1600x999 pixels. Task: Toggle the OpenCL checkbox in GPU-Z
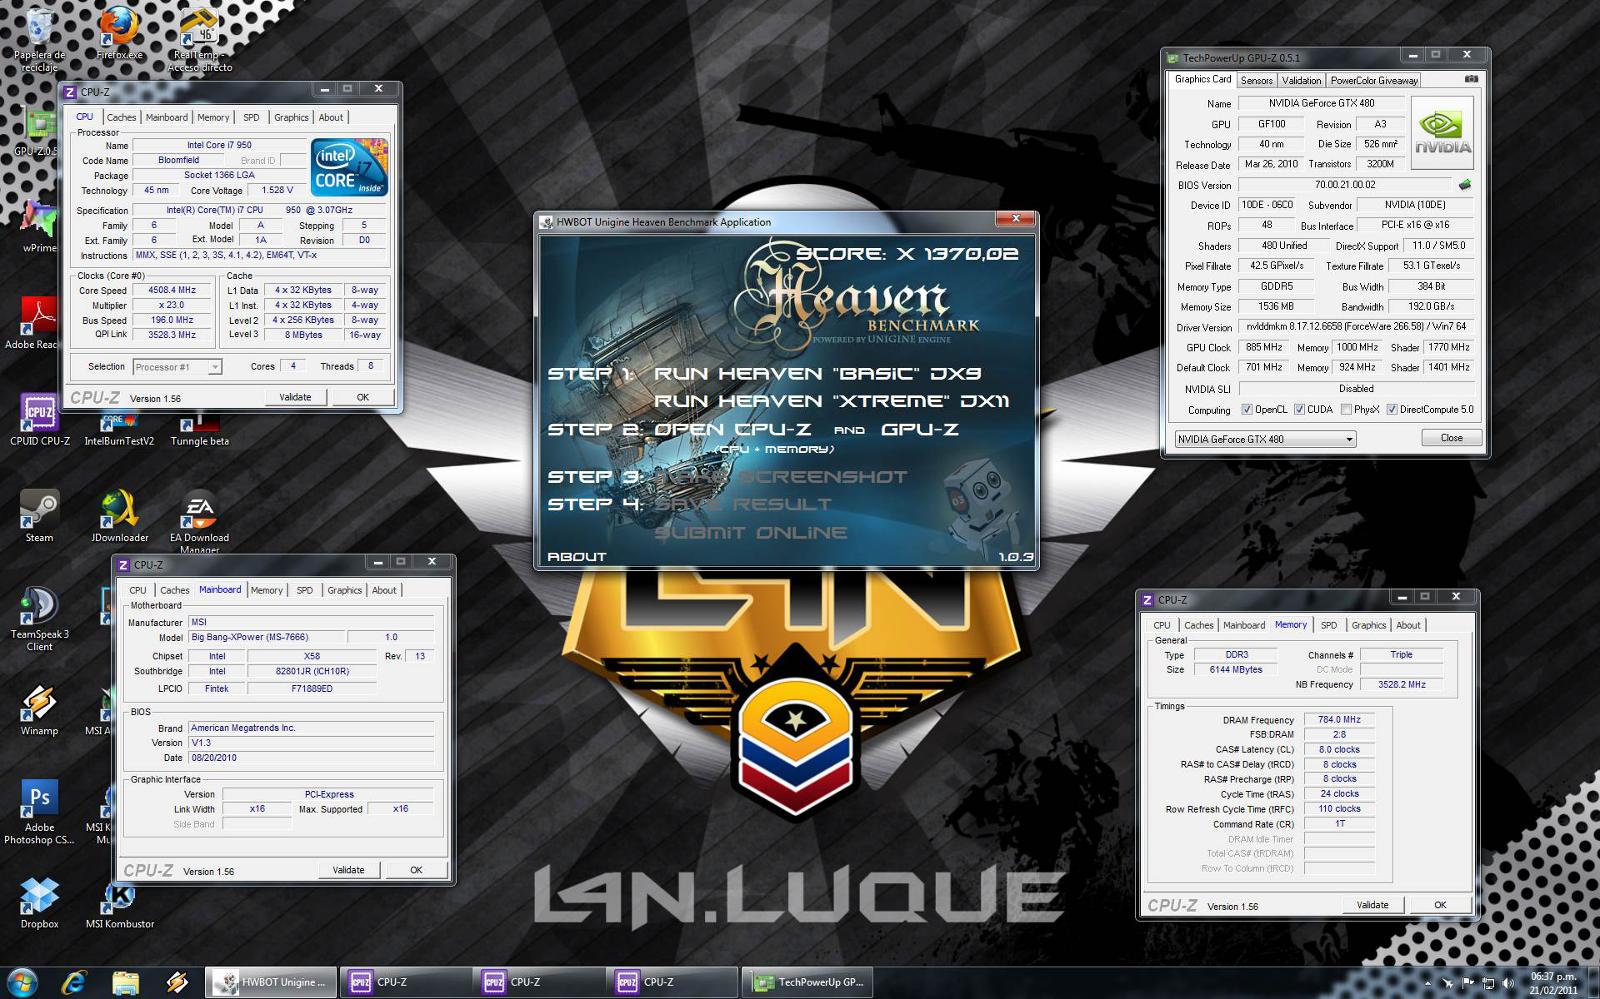(x=1247, y=409)
